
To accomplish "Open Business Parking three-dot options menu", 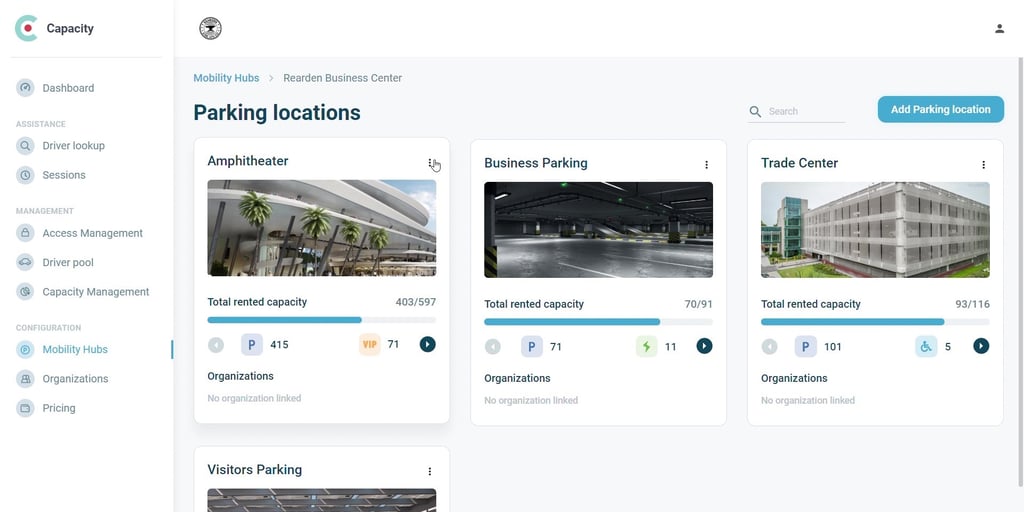I will pyautogui.click(x=706, y=165).
